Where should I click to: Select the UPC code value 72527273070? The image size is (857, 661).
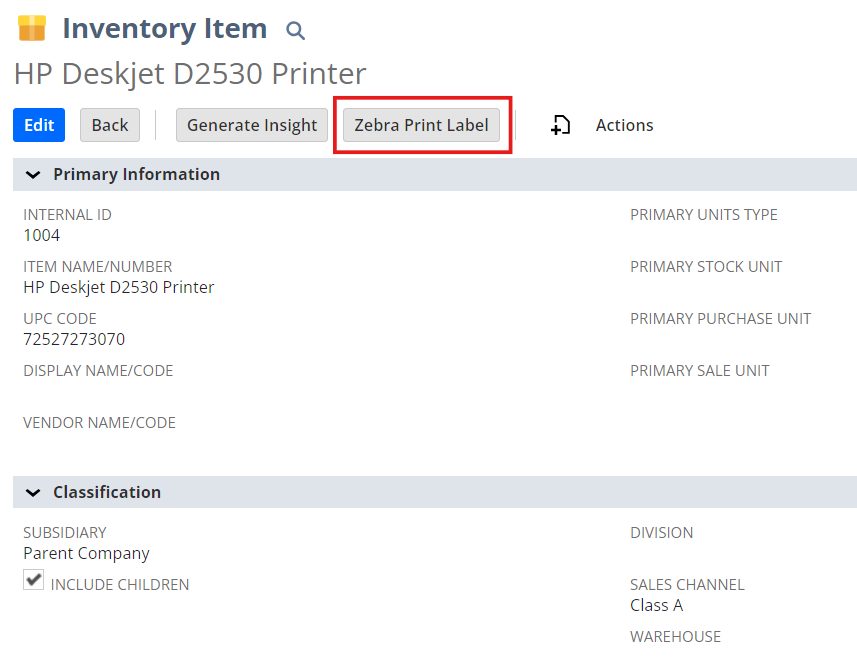[x=74, y=339]
